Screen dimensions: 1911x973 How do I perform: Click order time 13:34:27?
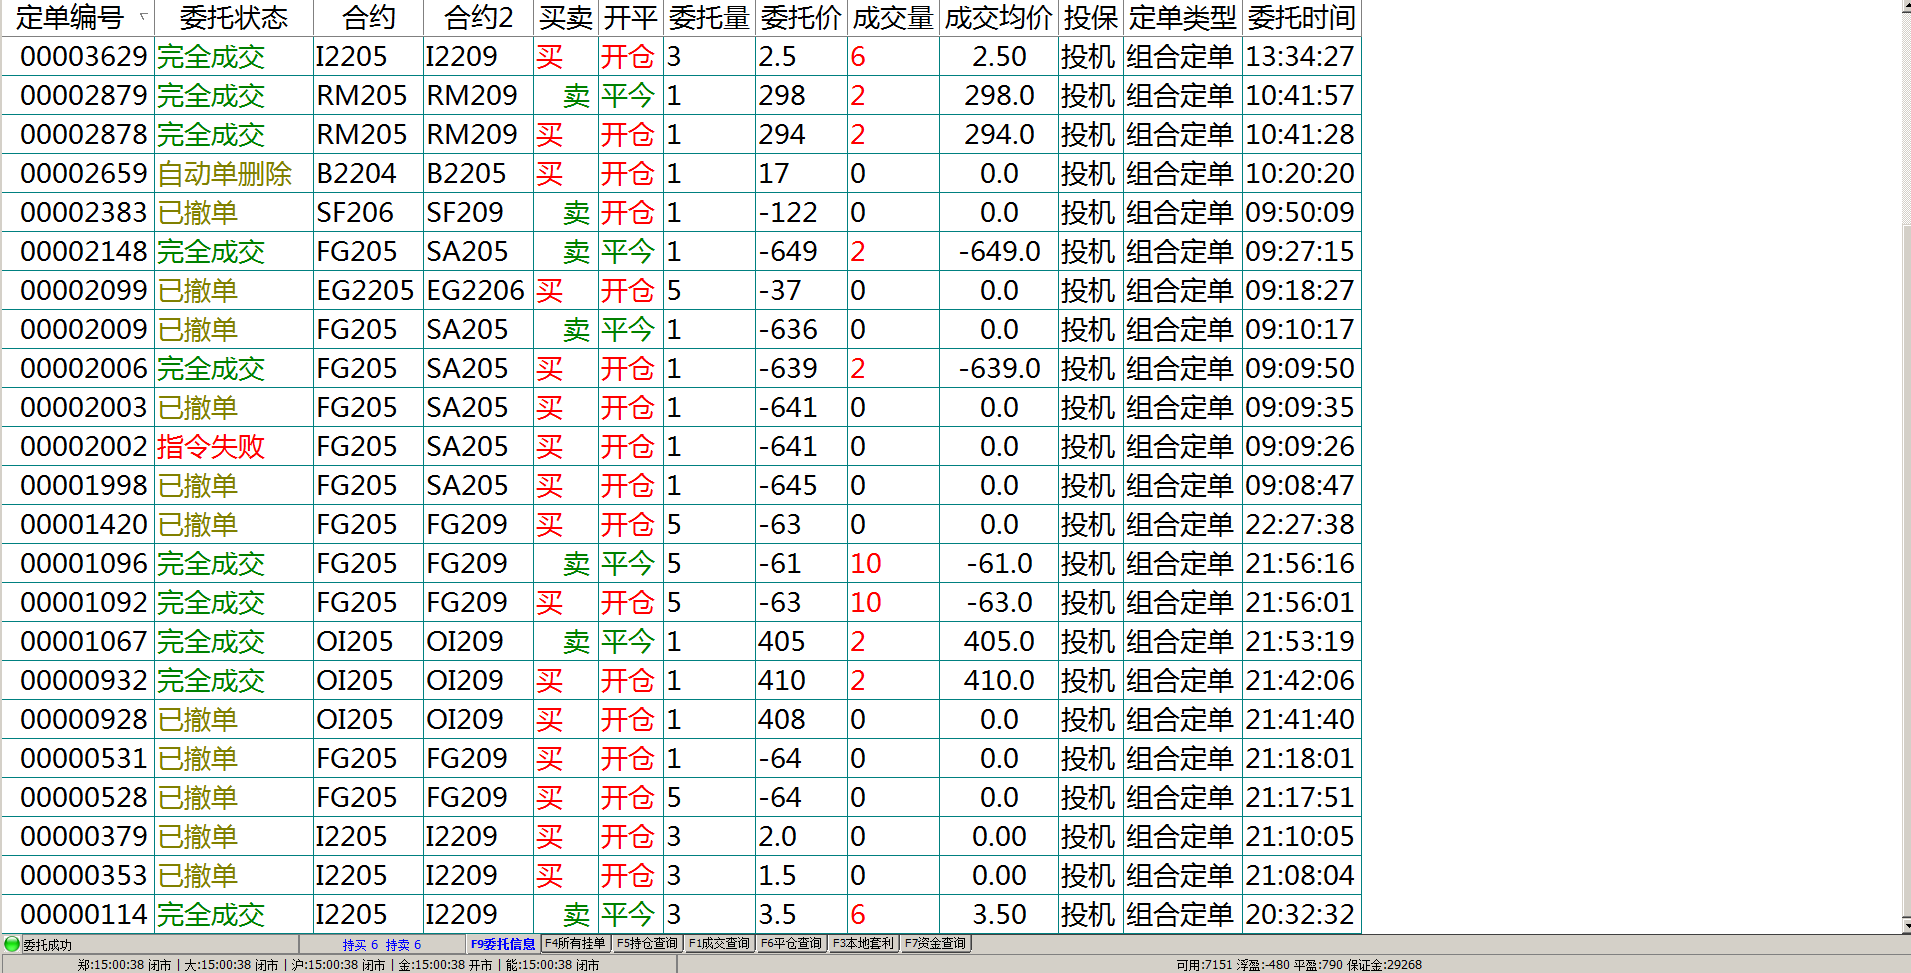coord(1300,57)
